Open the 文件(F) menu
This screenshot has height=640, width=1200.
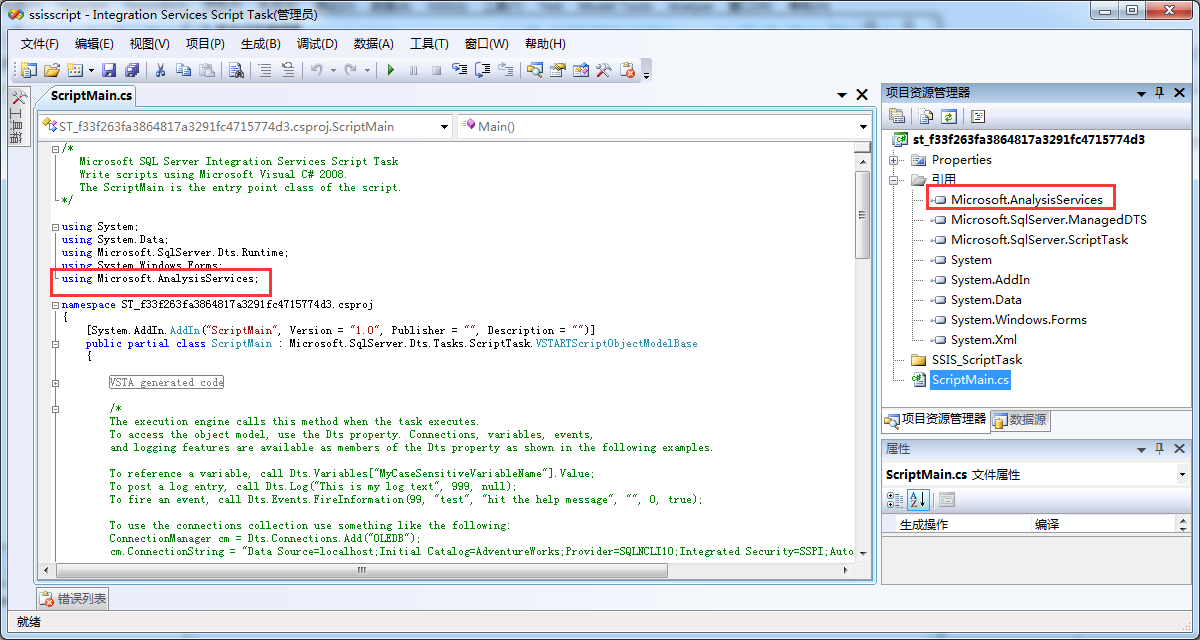[40, 44]
